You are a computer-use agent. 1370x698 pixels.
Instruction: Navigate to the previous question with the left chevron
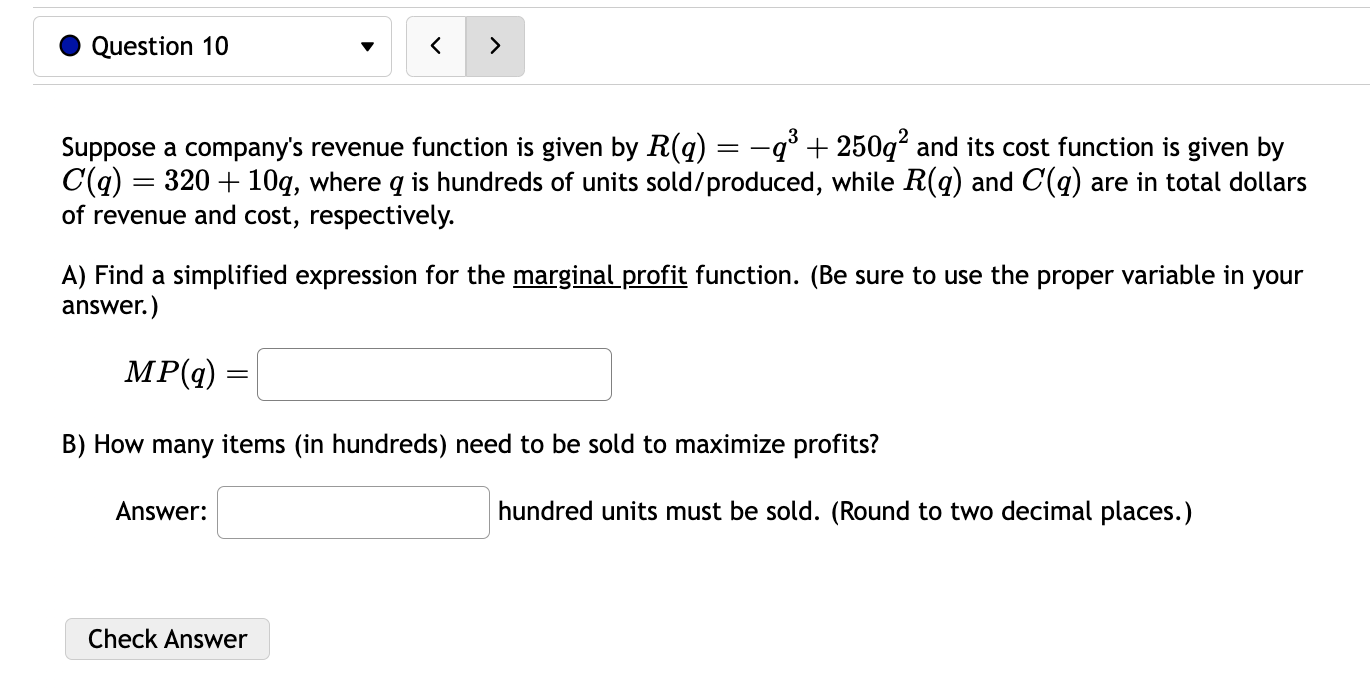[435, 46]
